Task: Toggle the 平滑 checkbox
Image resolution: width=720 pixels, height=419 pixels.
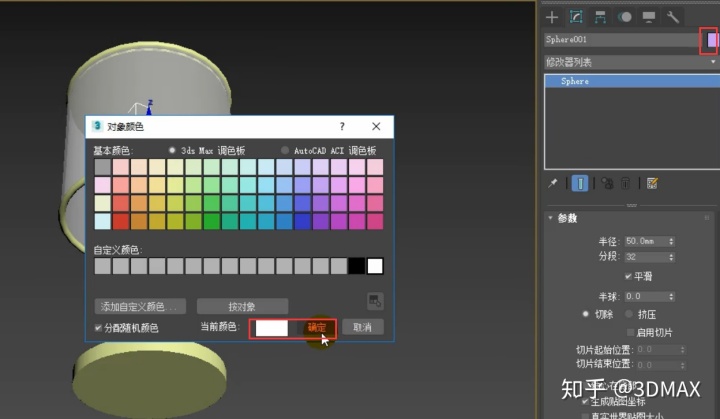Action: click(628, 276)
